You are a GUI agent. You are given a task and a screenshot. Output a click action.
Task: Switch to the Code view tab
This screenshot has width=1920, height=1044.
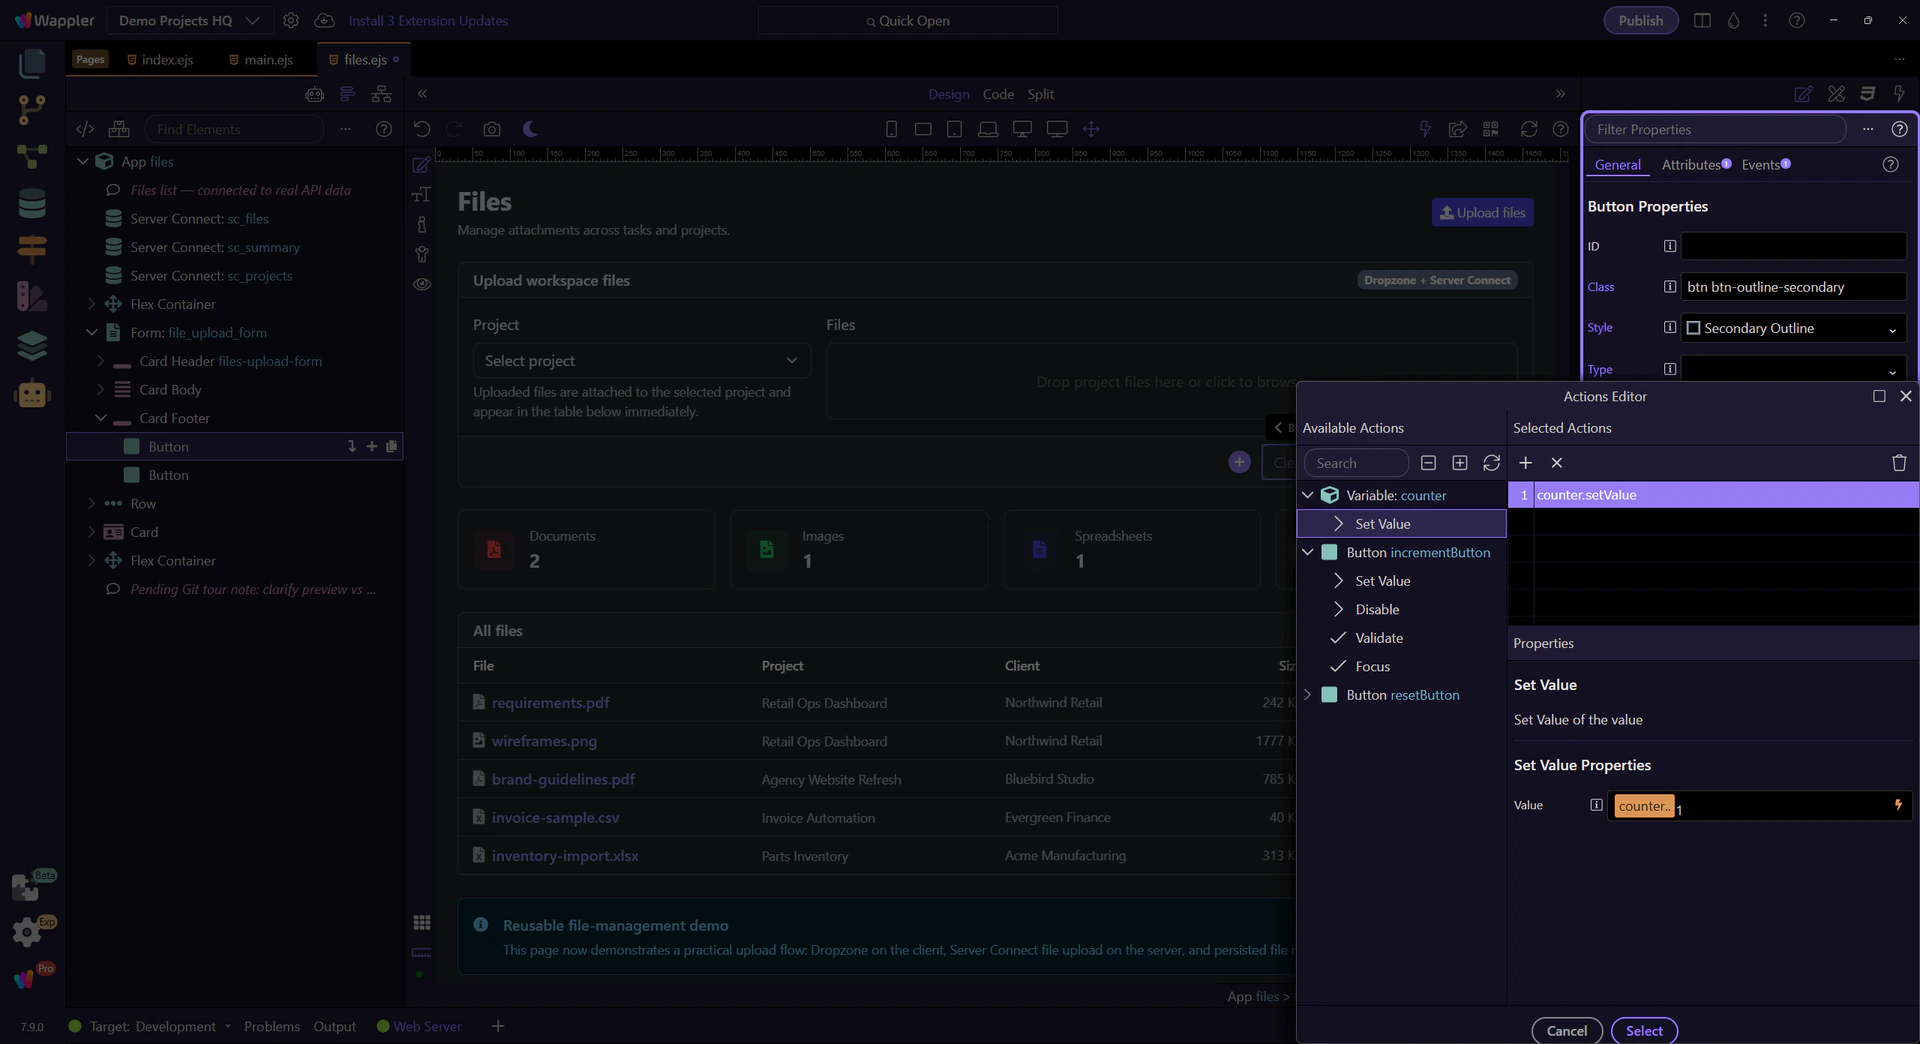(x=997, y=94)
